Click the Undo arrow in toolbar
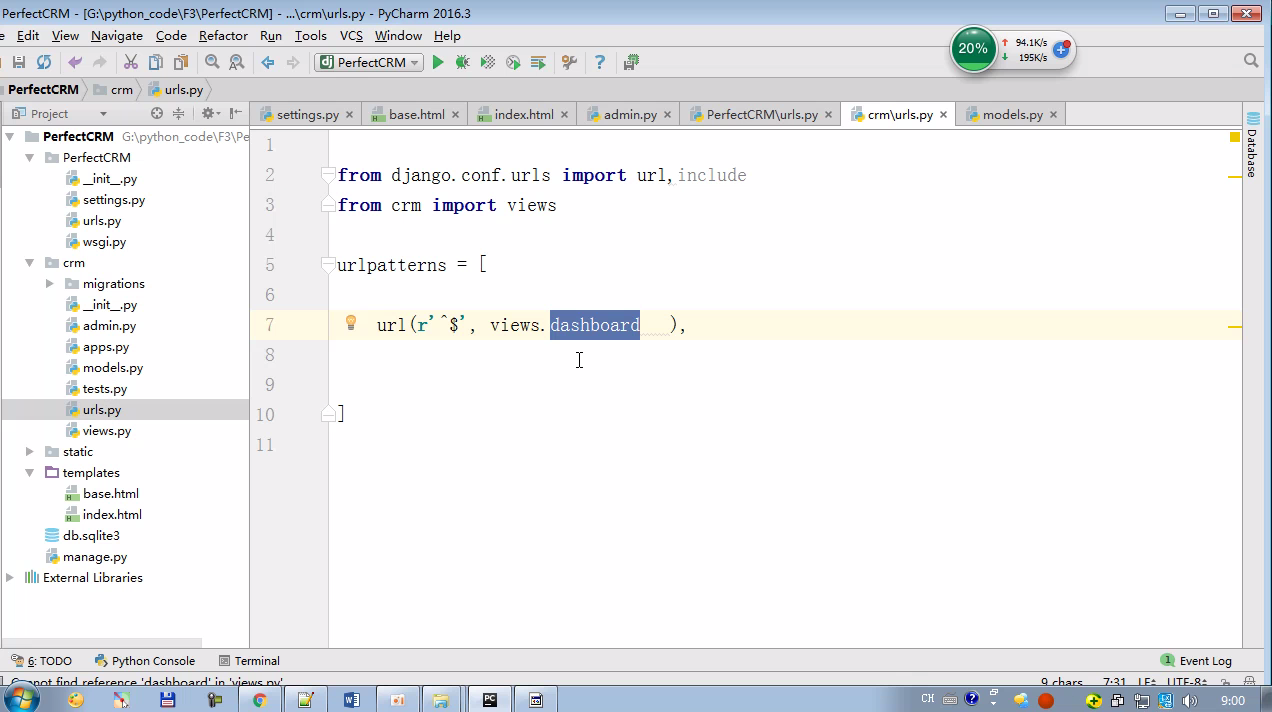 click(x=75, y=62)
